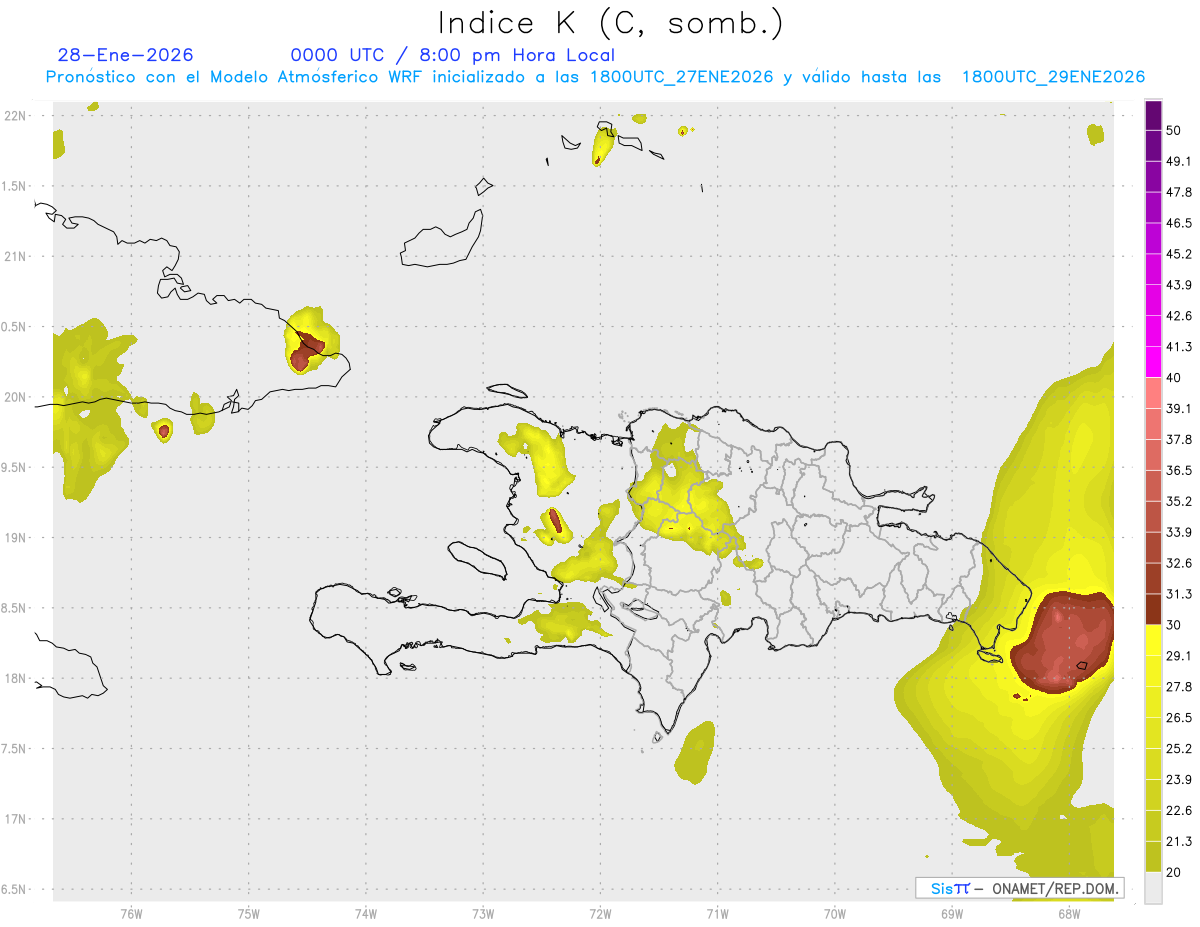The image size is (1200, 927).
Task: Pick the magenta swatch between 40 and 41.3
Action: pyautogui.click(x=1154, y=362)
